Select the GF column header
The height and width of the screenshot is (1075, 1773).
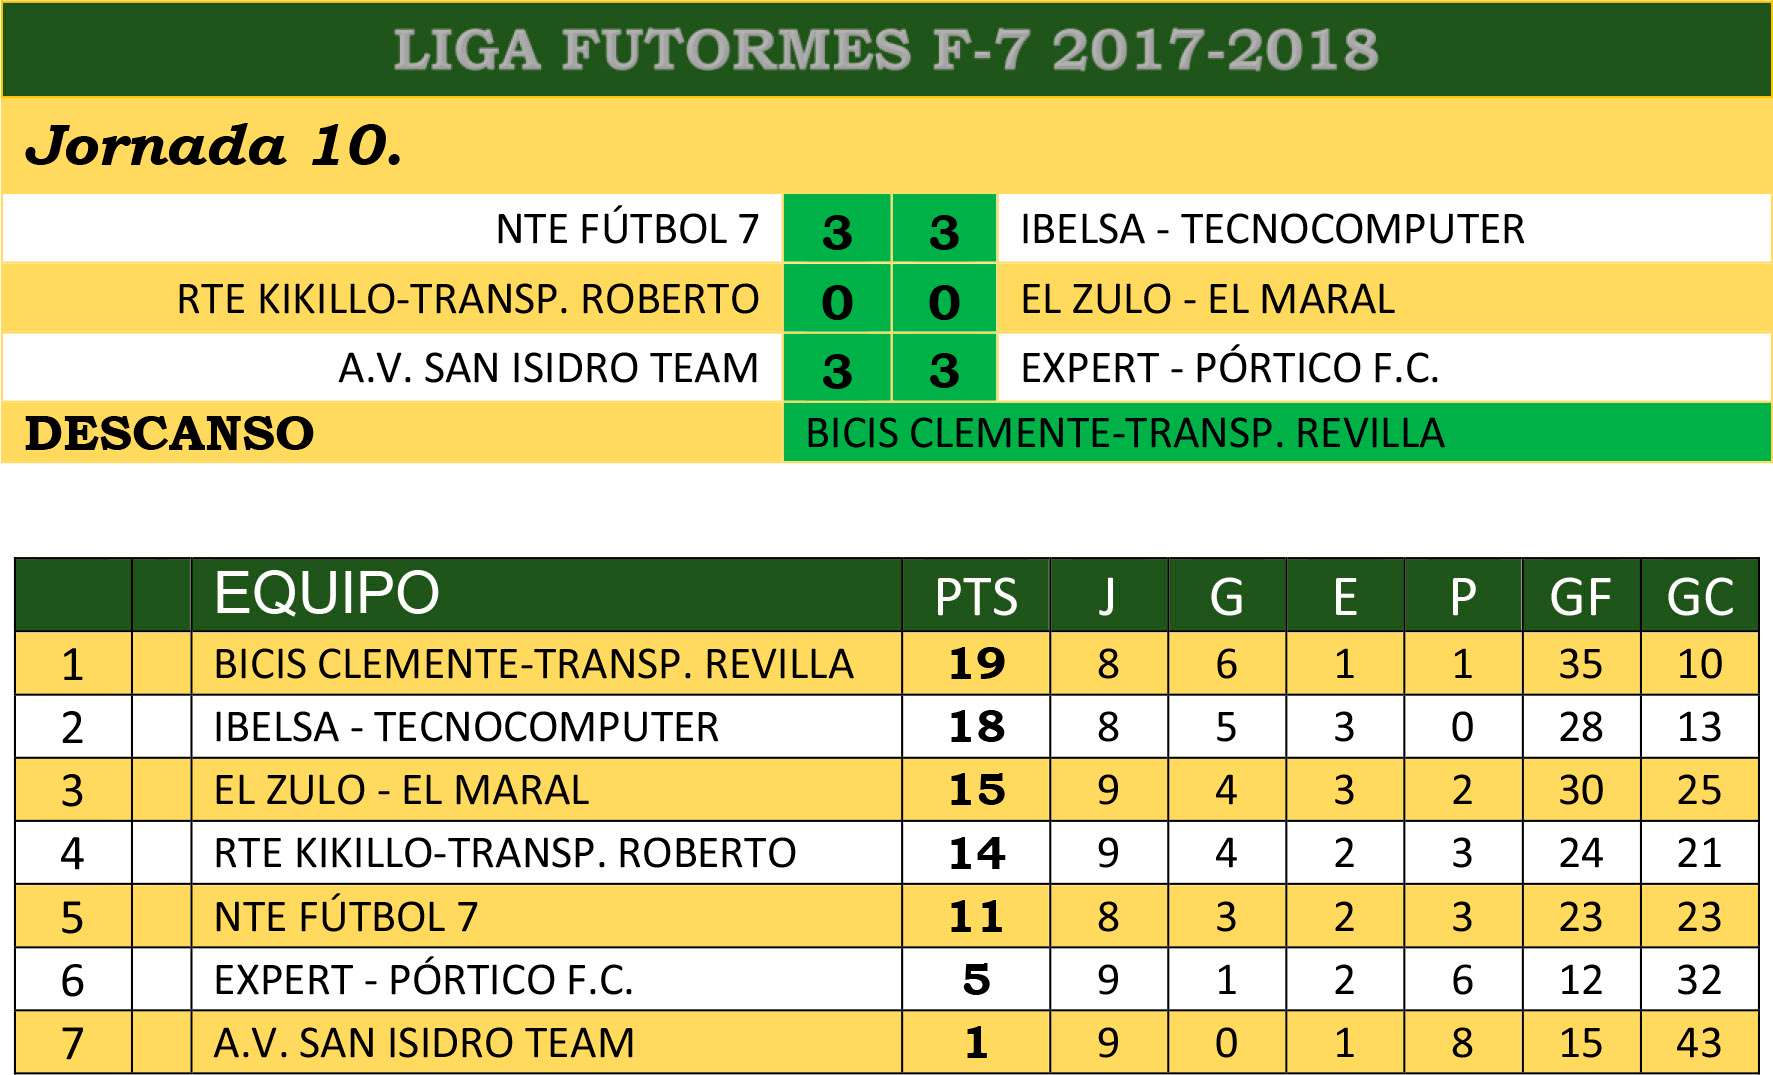[x=1580, y=597]
